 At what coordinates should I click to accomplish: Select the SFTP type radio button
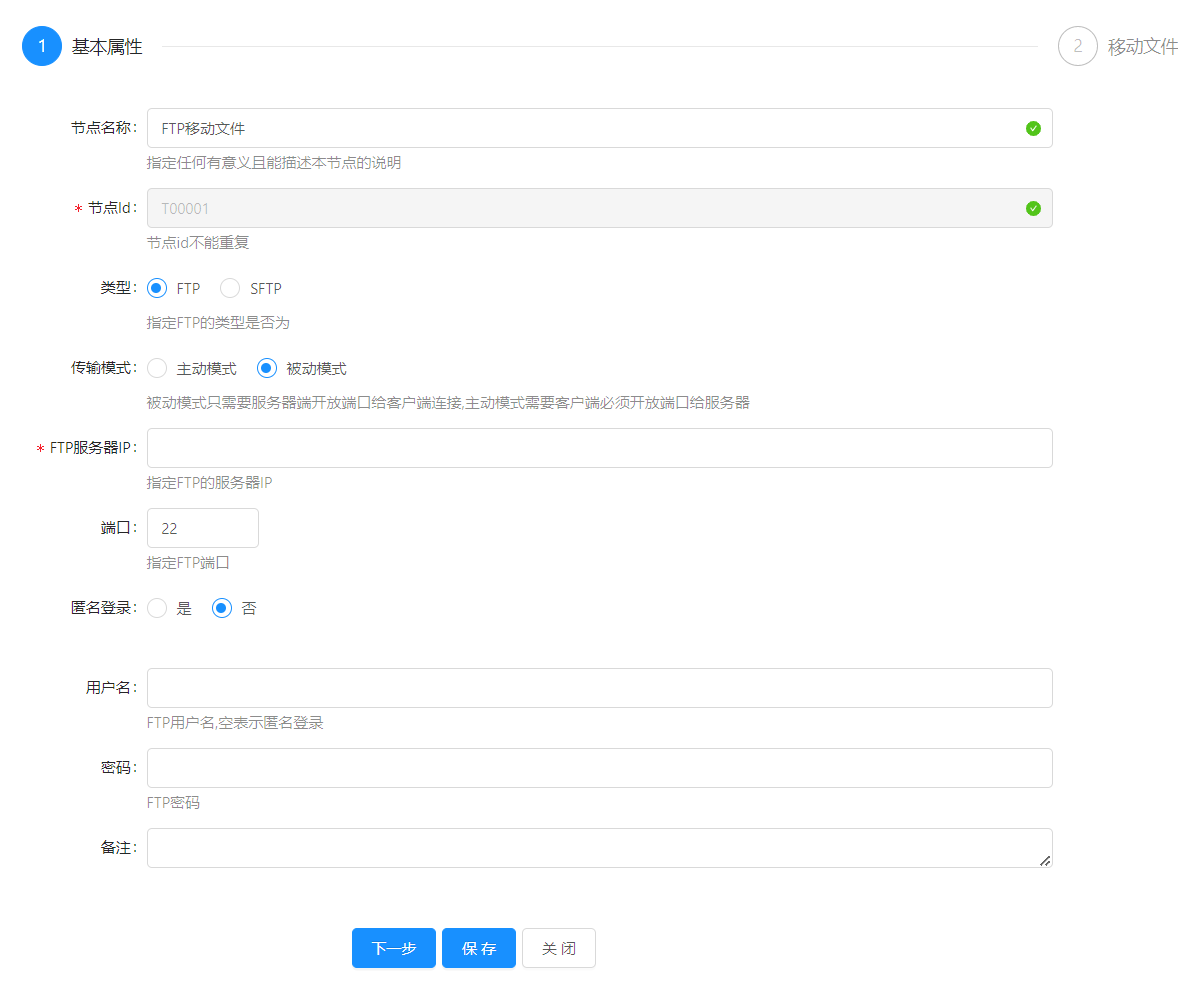coord(230,288)
